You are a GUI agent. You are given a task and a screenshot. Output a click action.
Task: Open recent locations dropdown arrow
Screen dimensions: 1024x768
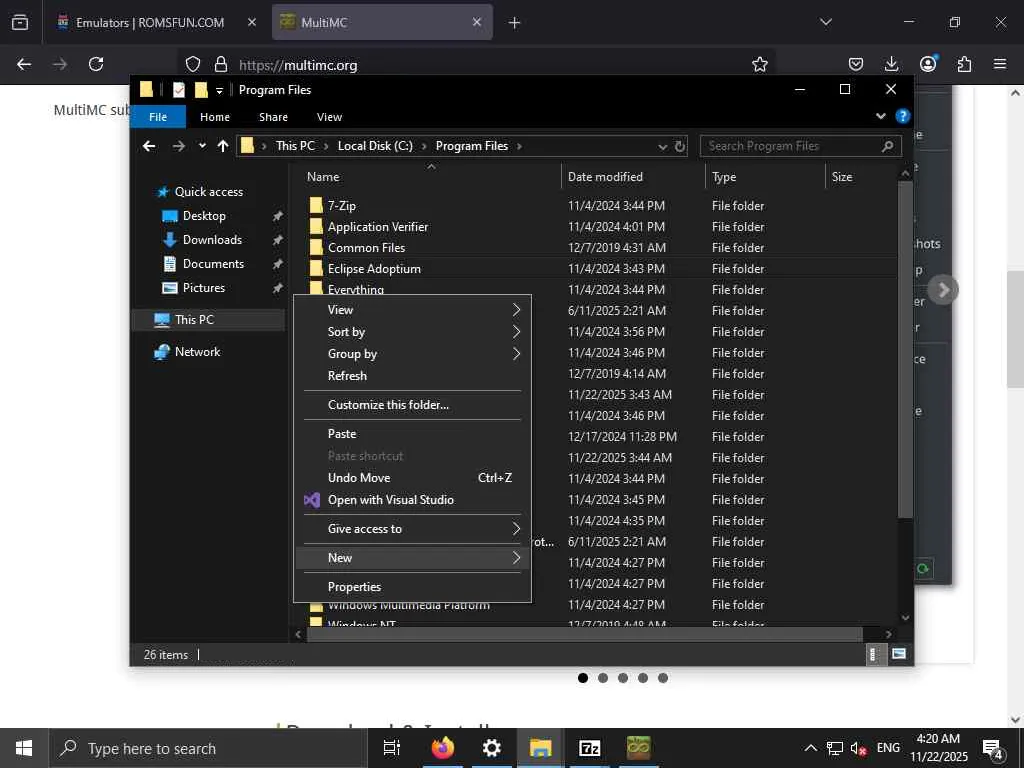(202, 146)
